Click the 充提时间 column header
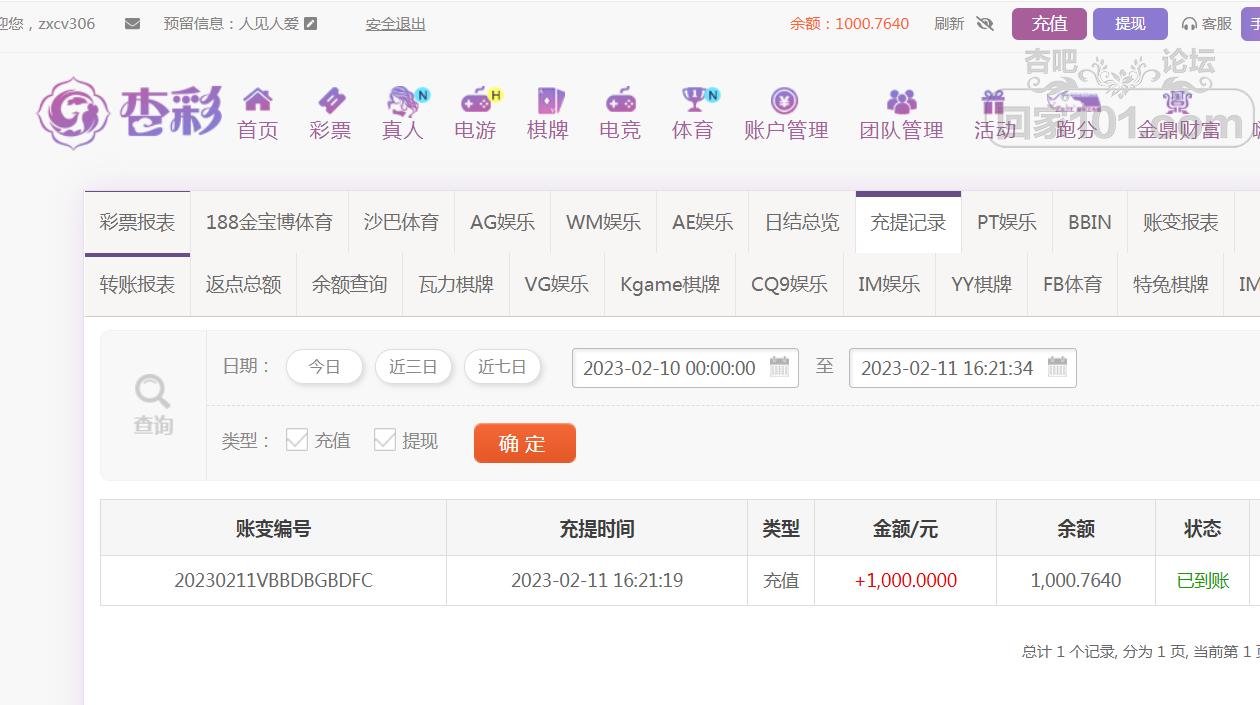 [x=597, y=528]
